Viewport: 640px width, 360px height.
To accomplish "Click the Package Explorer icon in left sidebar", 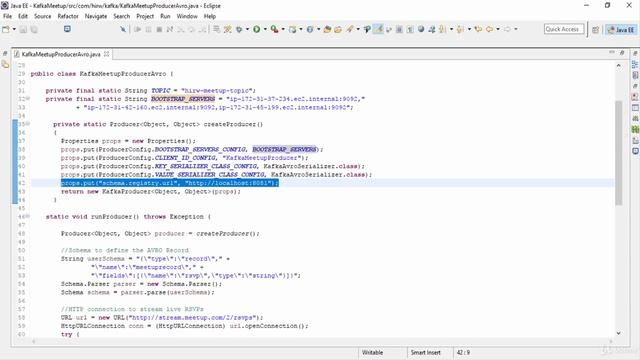I will 5,64.
